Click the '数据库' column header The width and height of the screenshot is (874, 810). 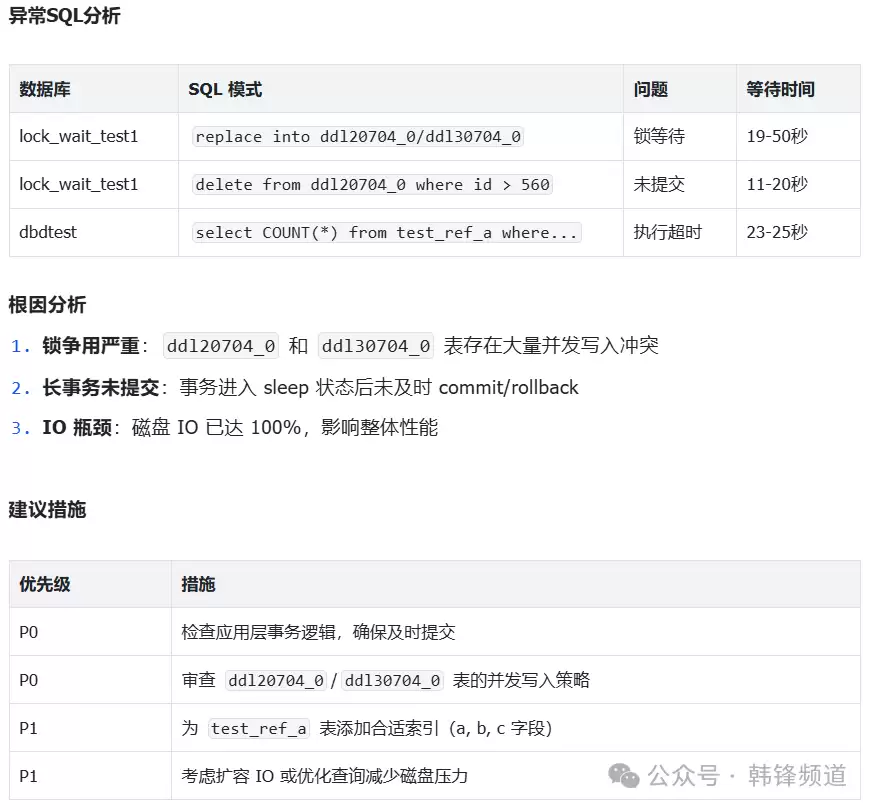coord(45,89)
